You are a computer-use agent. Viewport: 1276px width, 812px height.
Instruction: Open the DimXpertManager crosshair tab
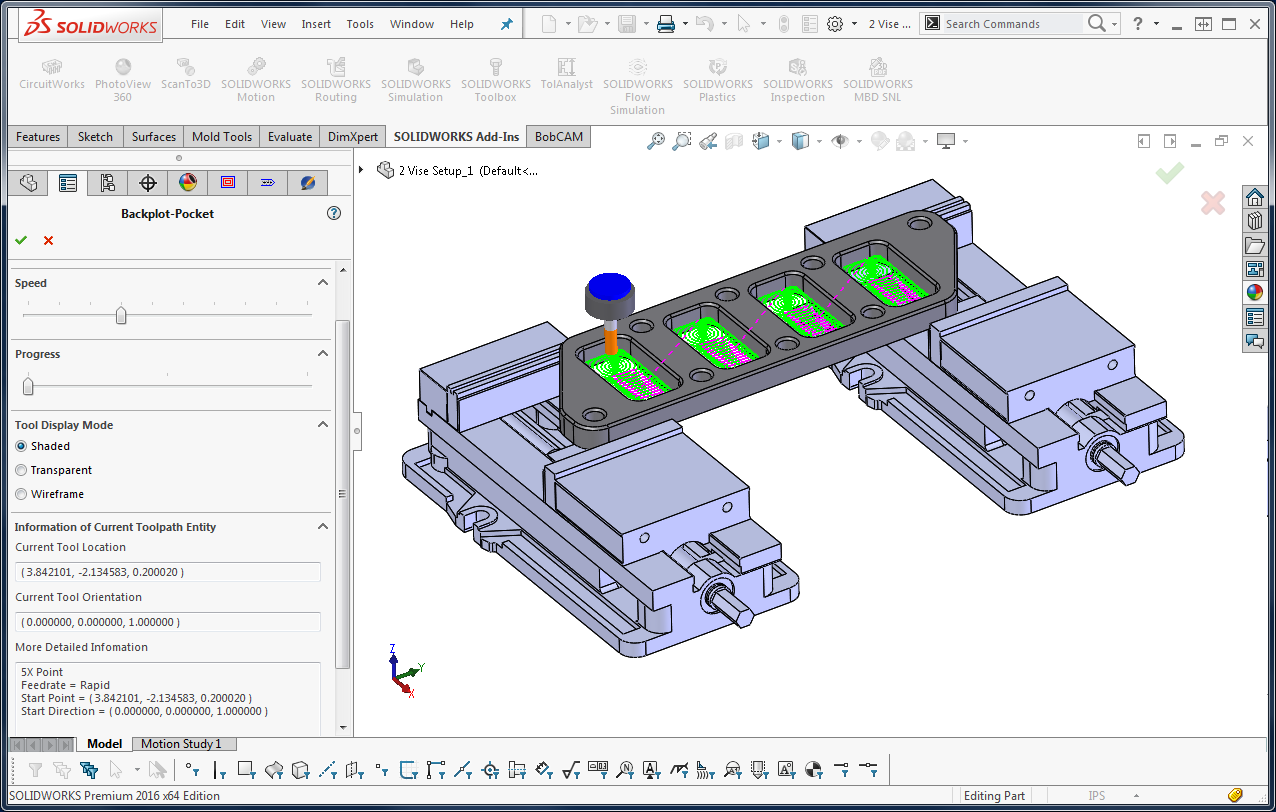pyautogui.click(x=148, y=183)
